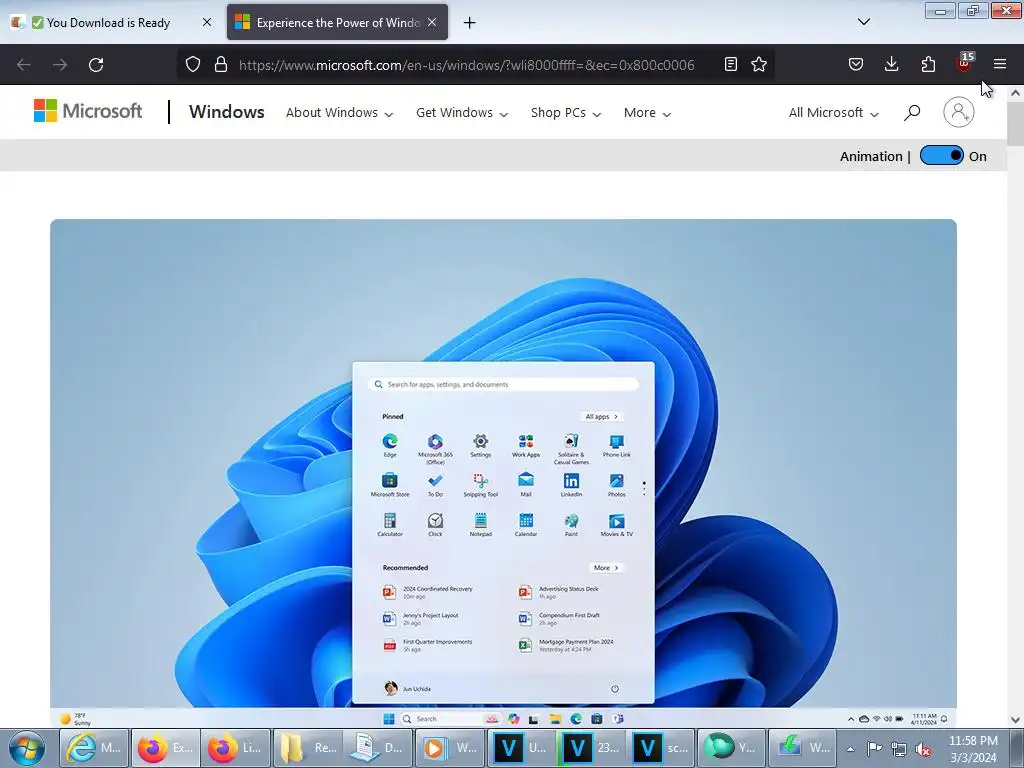
Task: Open the site search magnifier icon
Action: (x=912, y=112)
